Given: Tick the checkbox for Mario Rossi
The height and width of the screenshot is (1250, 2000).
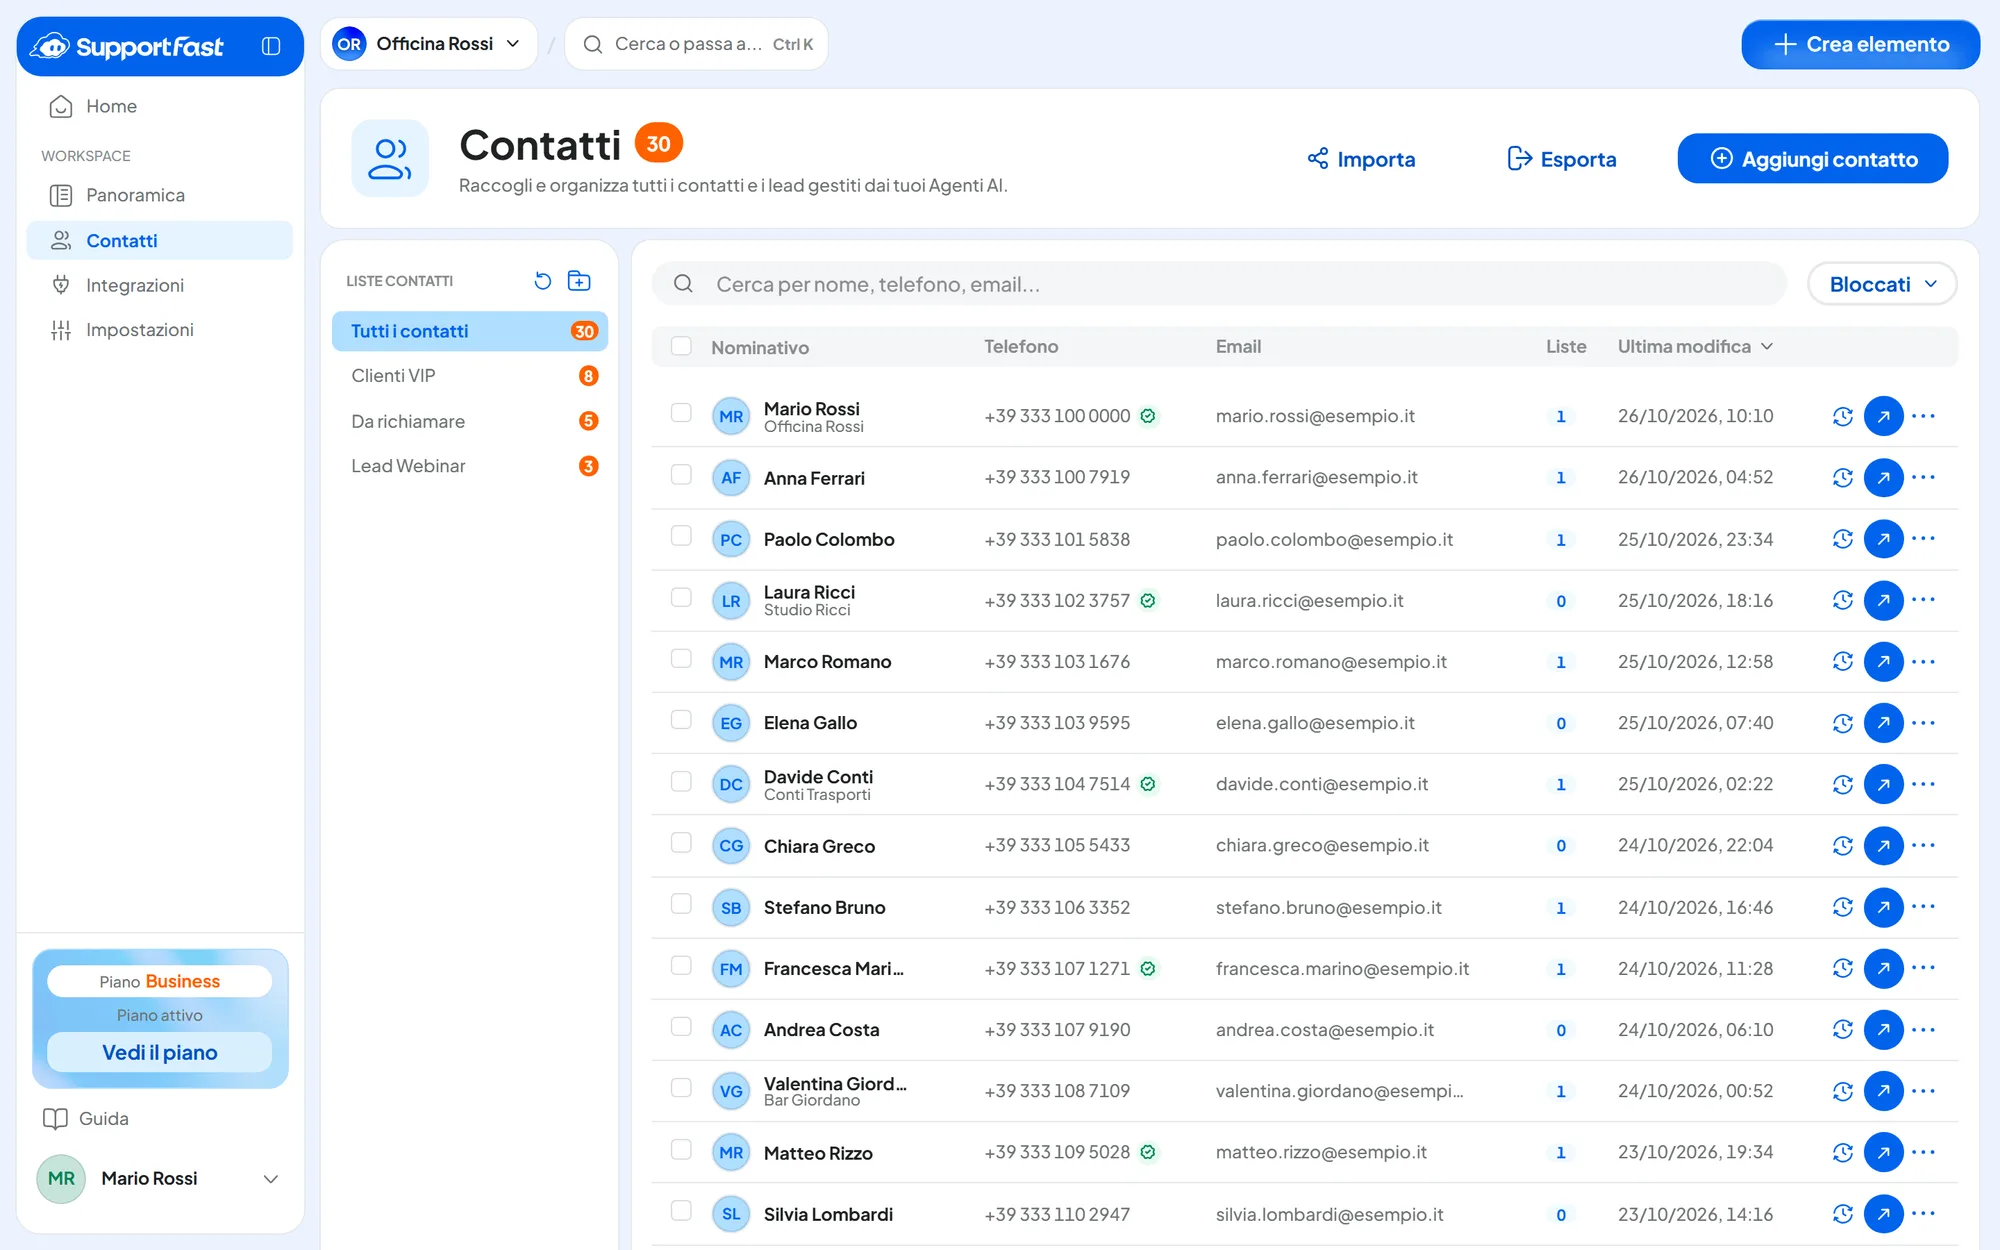Looking at the screenshot, I should pos(681,413).
